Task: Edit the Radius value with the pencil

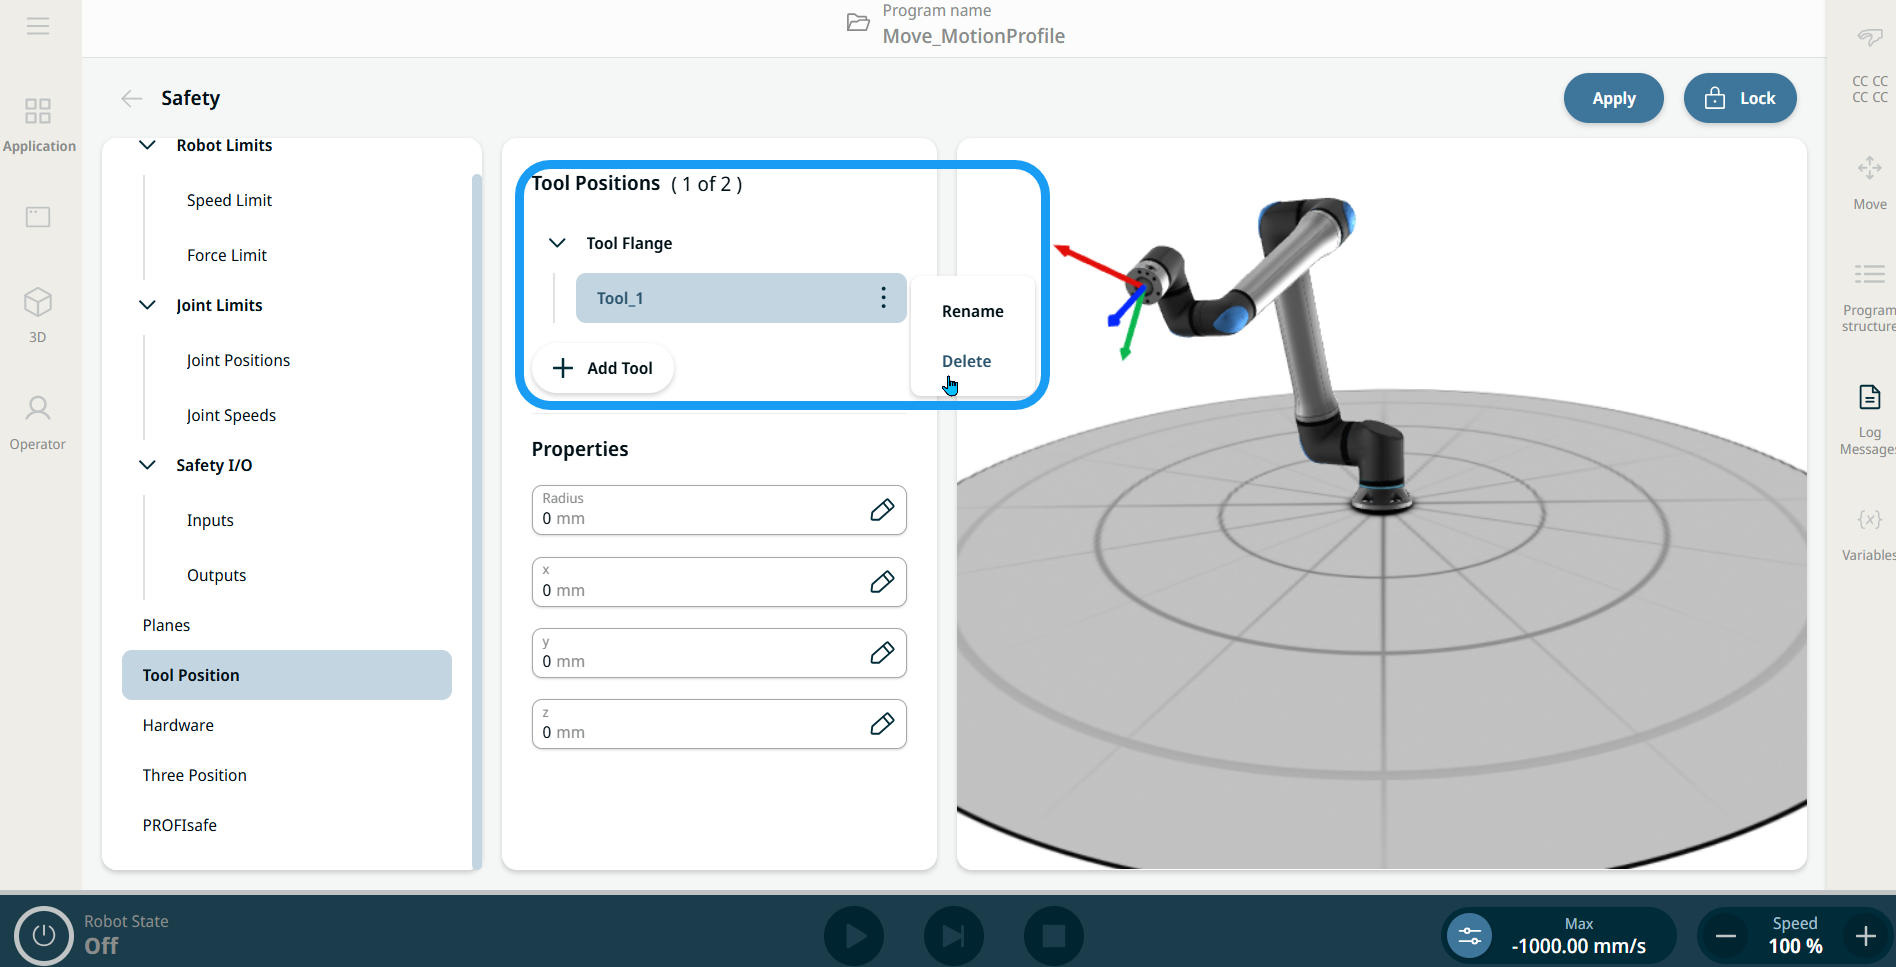Action: (x=881, y=510)
